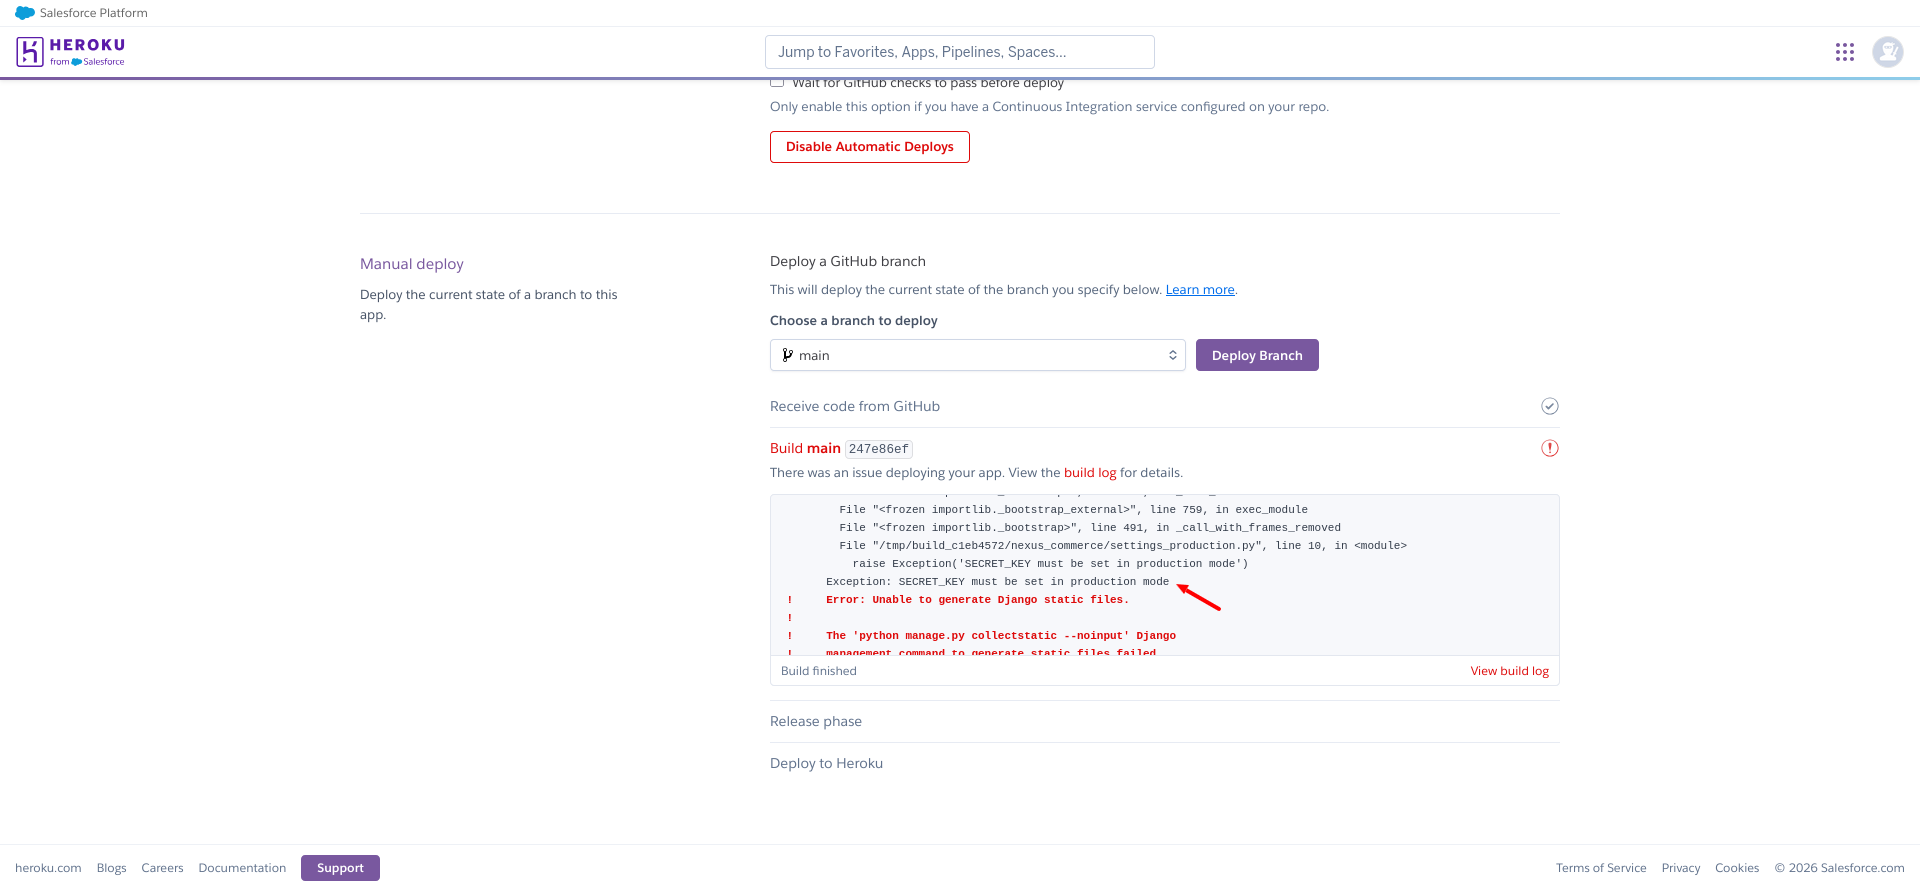1920x891 pixels.
Task: Click the Build main heading
Action: click(x=805, y=448)
